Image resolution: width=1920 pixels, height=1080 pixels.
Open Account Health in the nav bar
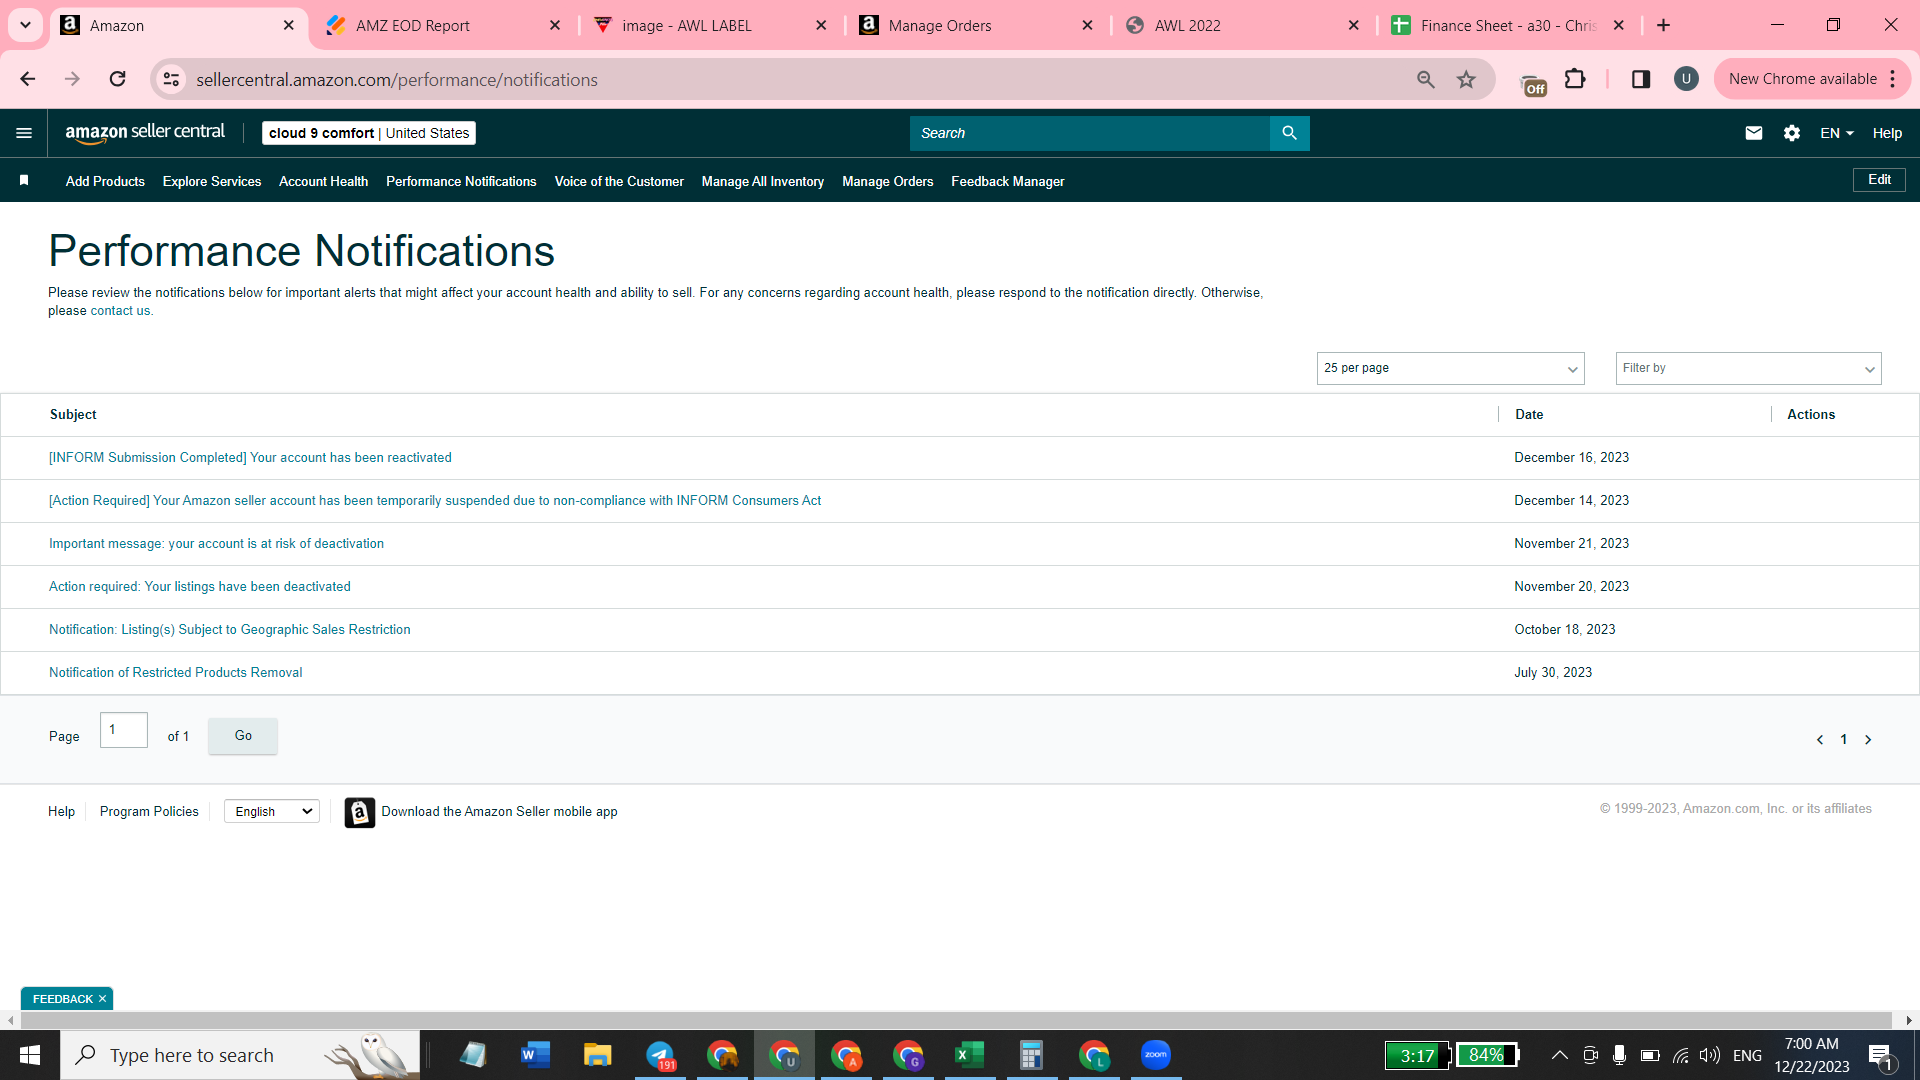point(323,181)
